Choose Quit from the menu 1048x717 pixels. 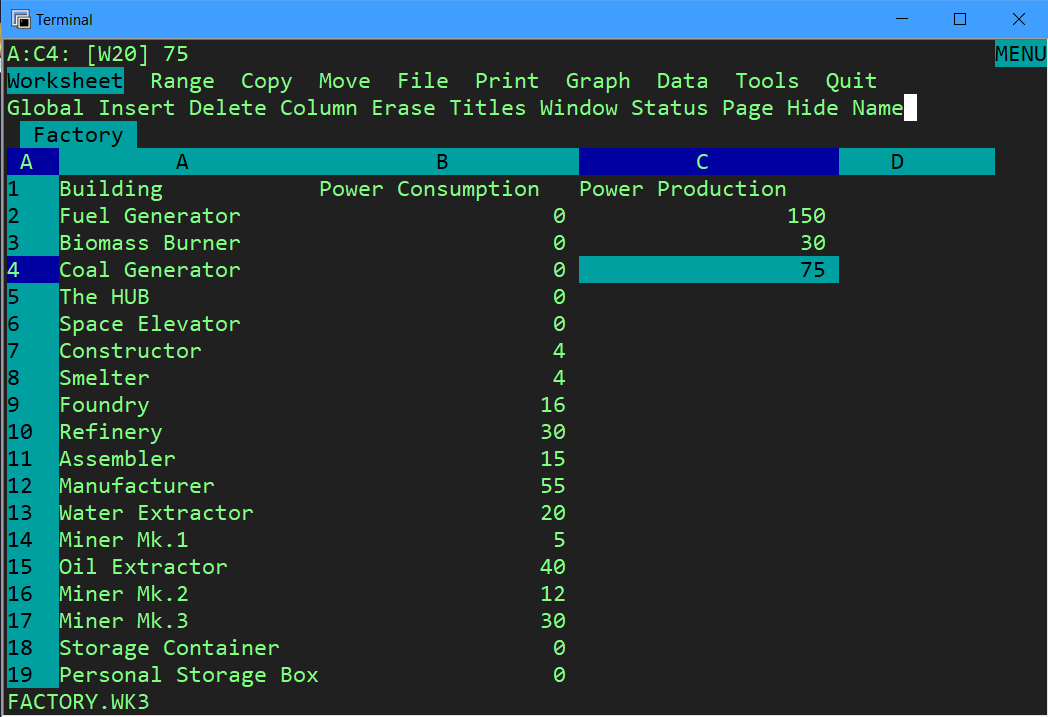tap(851, 81)
